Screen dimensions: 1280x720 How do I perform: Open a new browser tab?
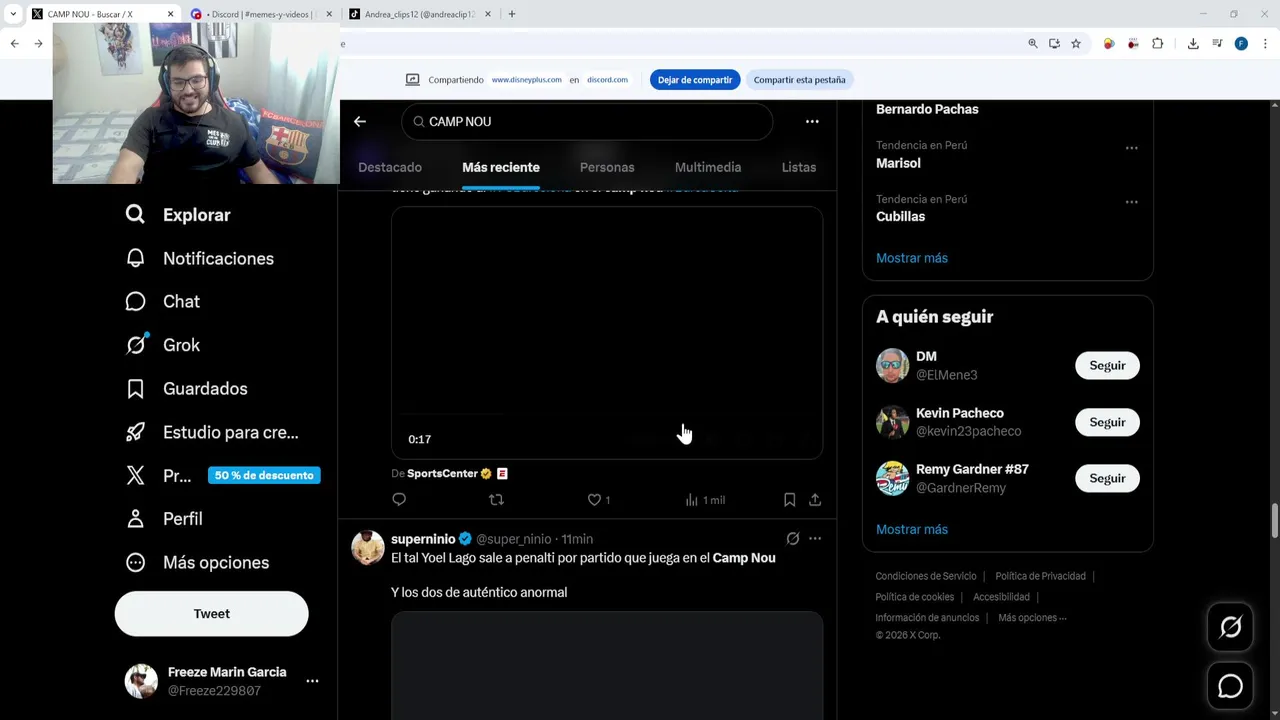512,14
